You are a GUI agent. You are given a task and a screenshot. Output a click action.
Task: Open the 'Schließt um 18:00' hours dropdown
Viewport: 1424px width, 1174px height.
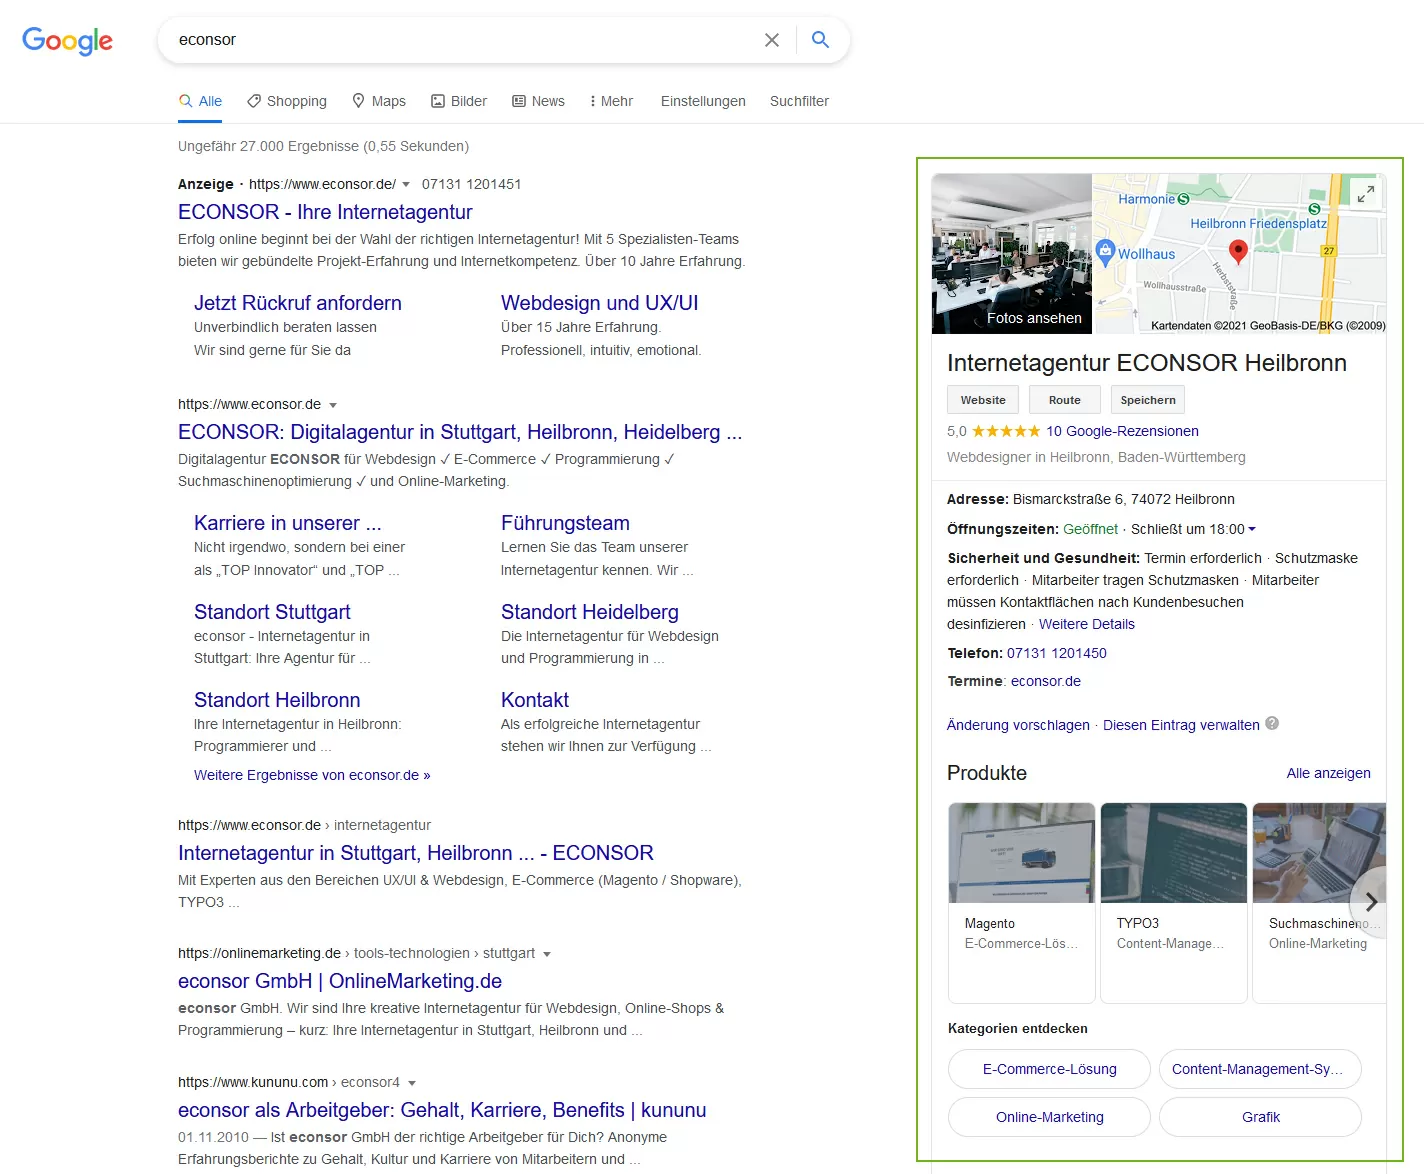[x=1254, y=529]
